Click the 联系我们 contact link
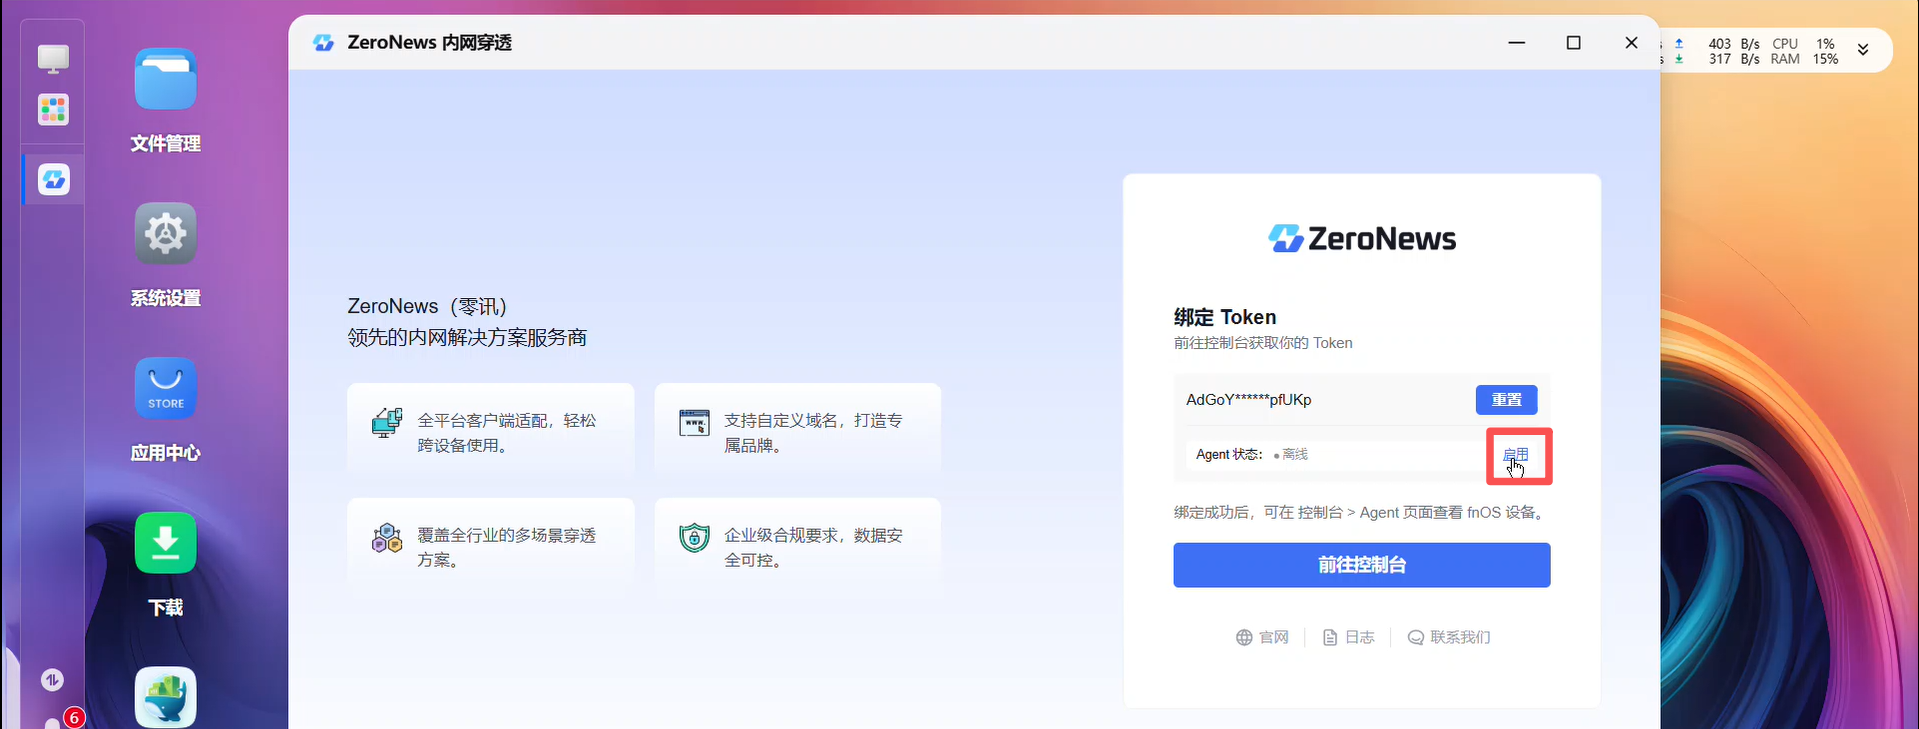 point(1449,638)
